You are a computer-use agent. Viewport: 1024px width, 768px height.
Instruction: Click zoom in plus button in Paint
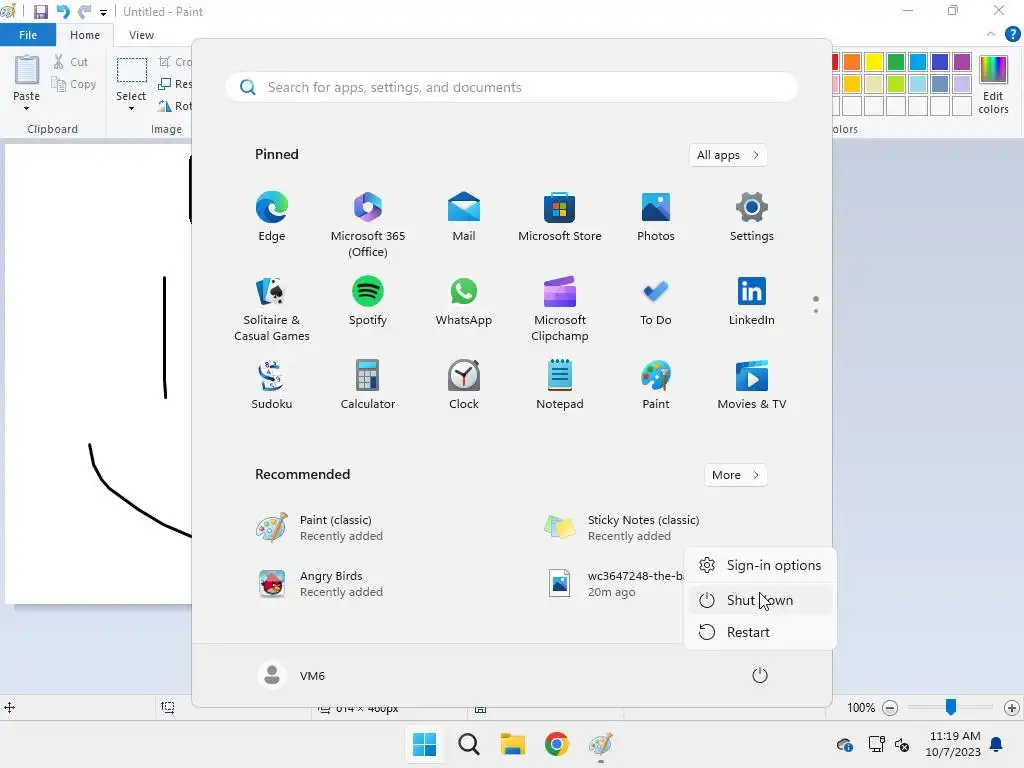tap(1012, 707)
